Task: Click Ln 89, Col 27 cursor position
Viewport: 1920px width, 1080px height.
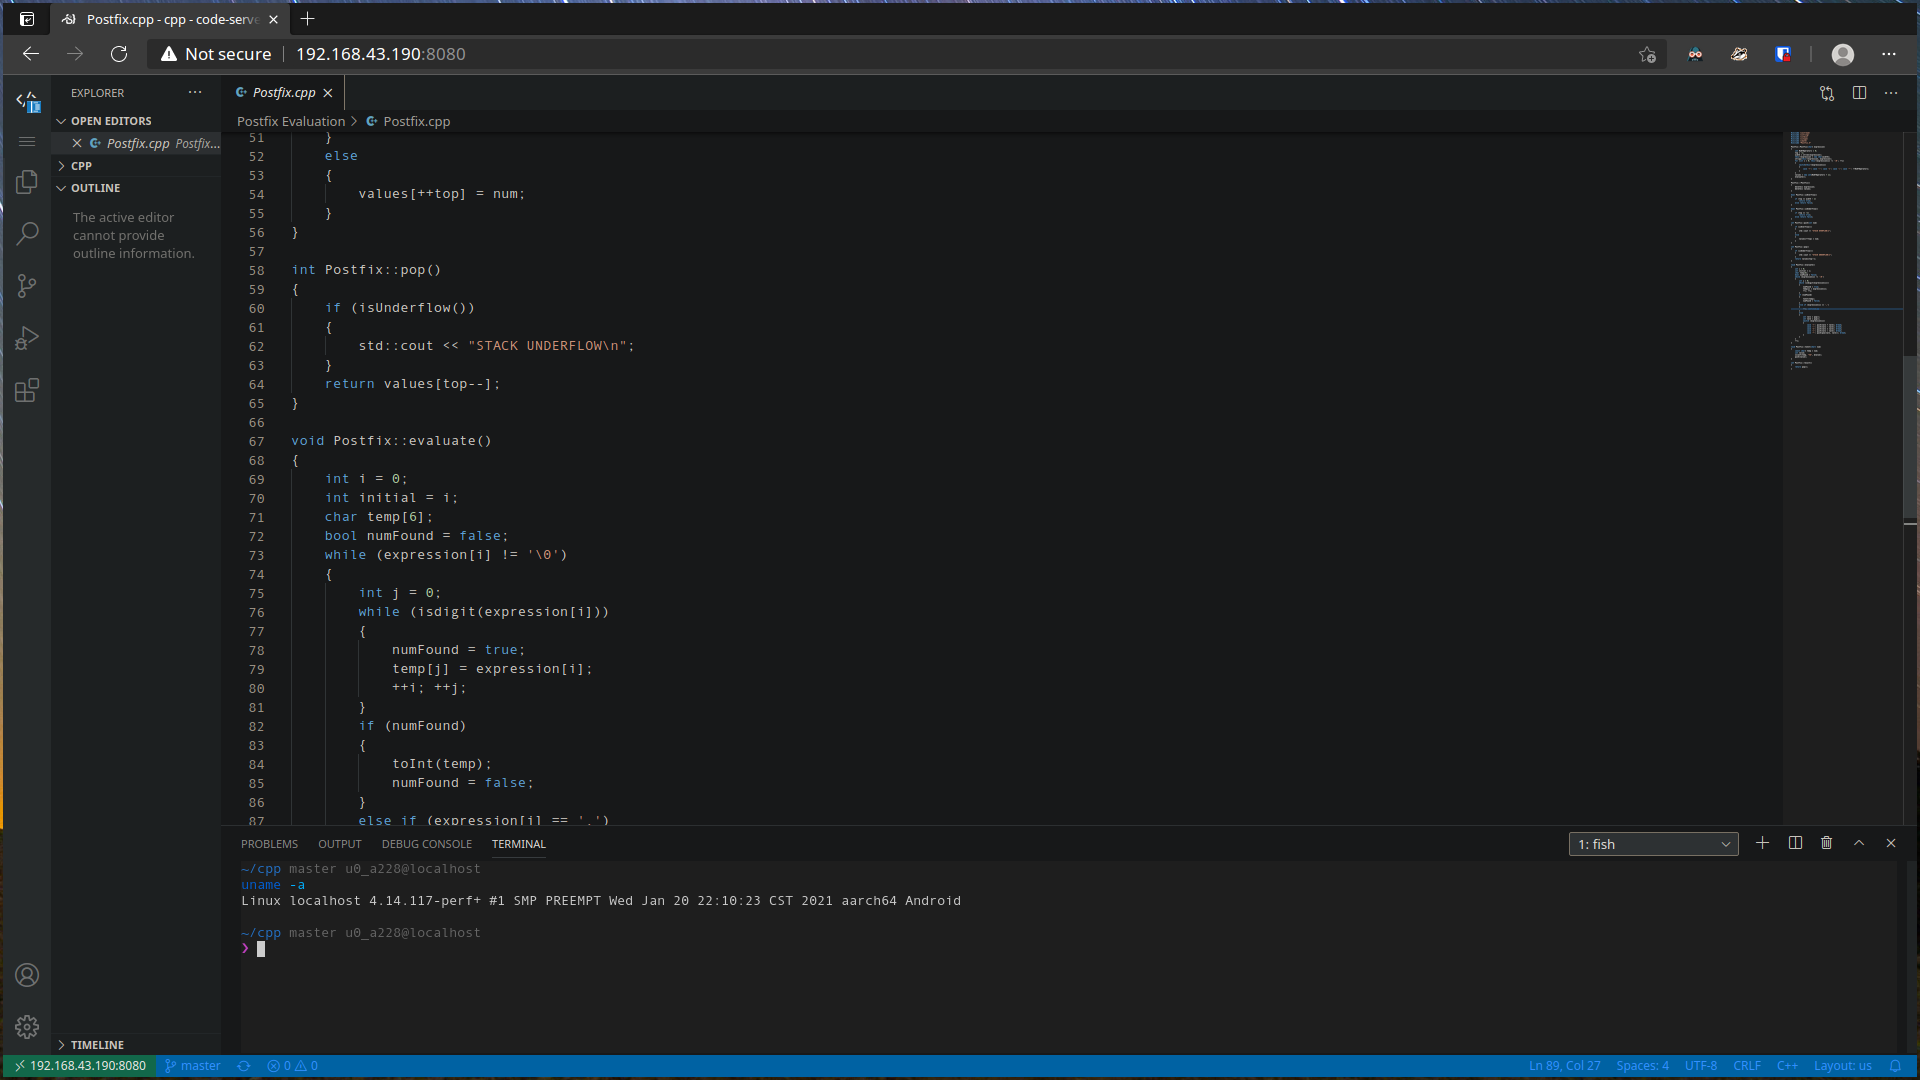Action: [1564, 1066]
